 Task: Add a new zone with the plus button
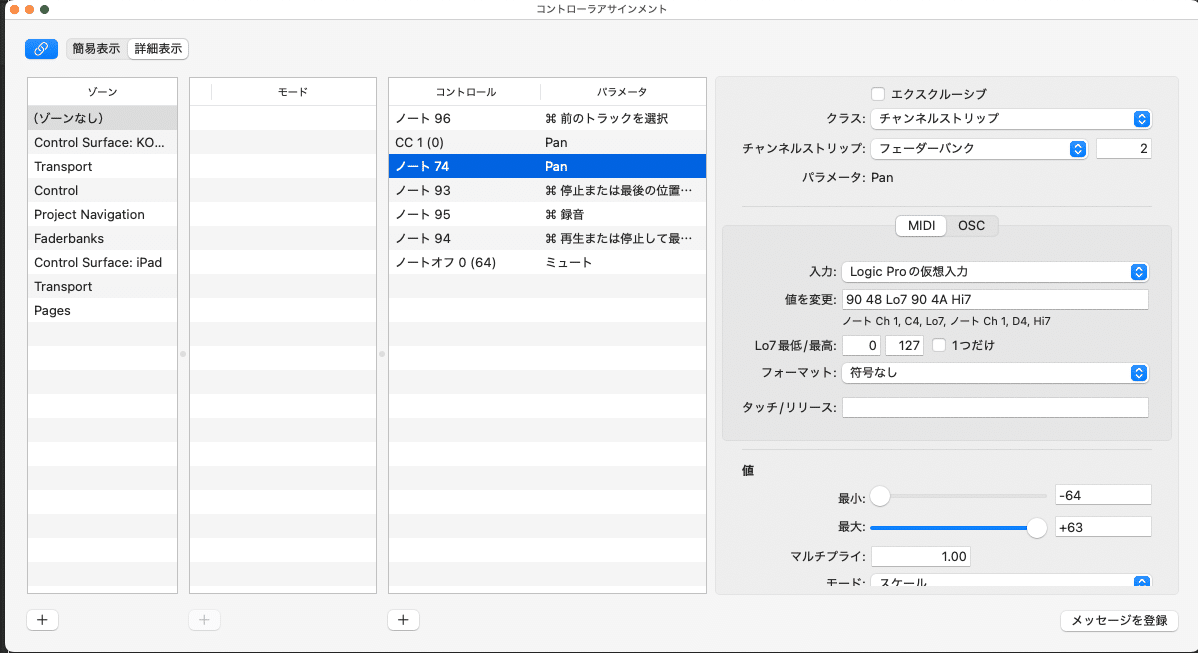click(x=42, y=620)
